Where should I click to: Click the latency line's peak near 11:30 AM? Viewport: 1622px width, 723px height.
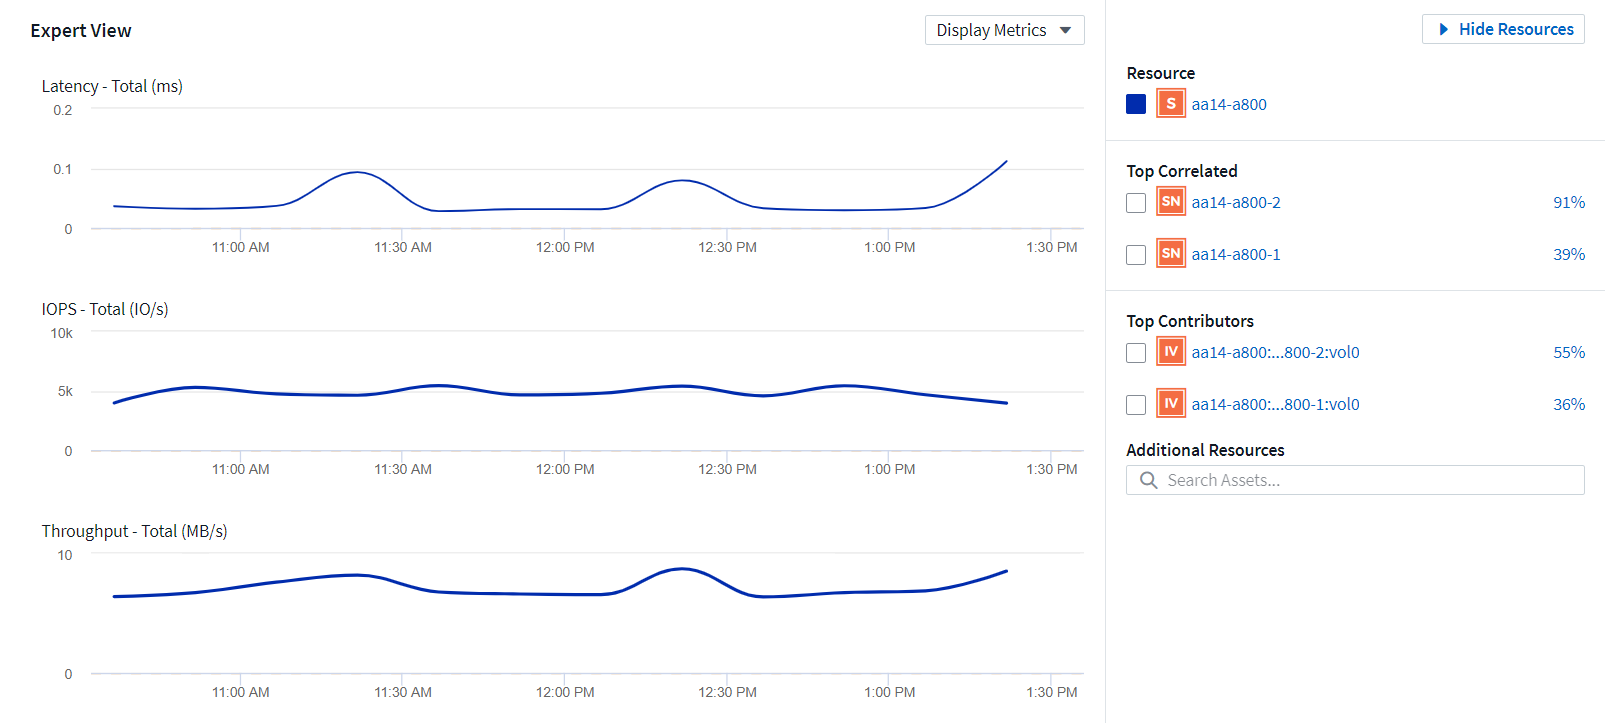[x=357, y=173]
